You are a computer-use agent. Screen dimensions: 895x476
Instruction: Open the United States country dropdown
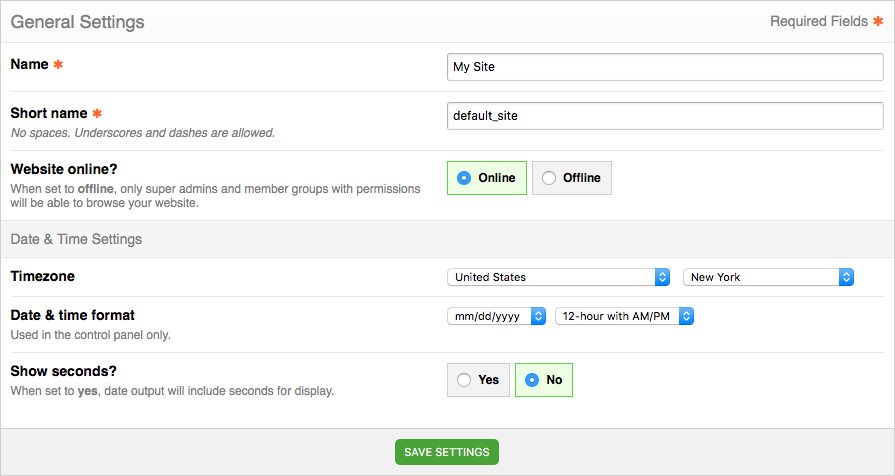click(558, 277)
